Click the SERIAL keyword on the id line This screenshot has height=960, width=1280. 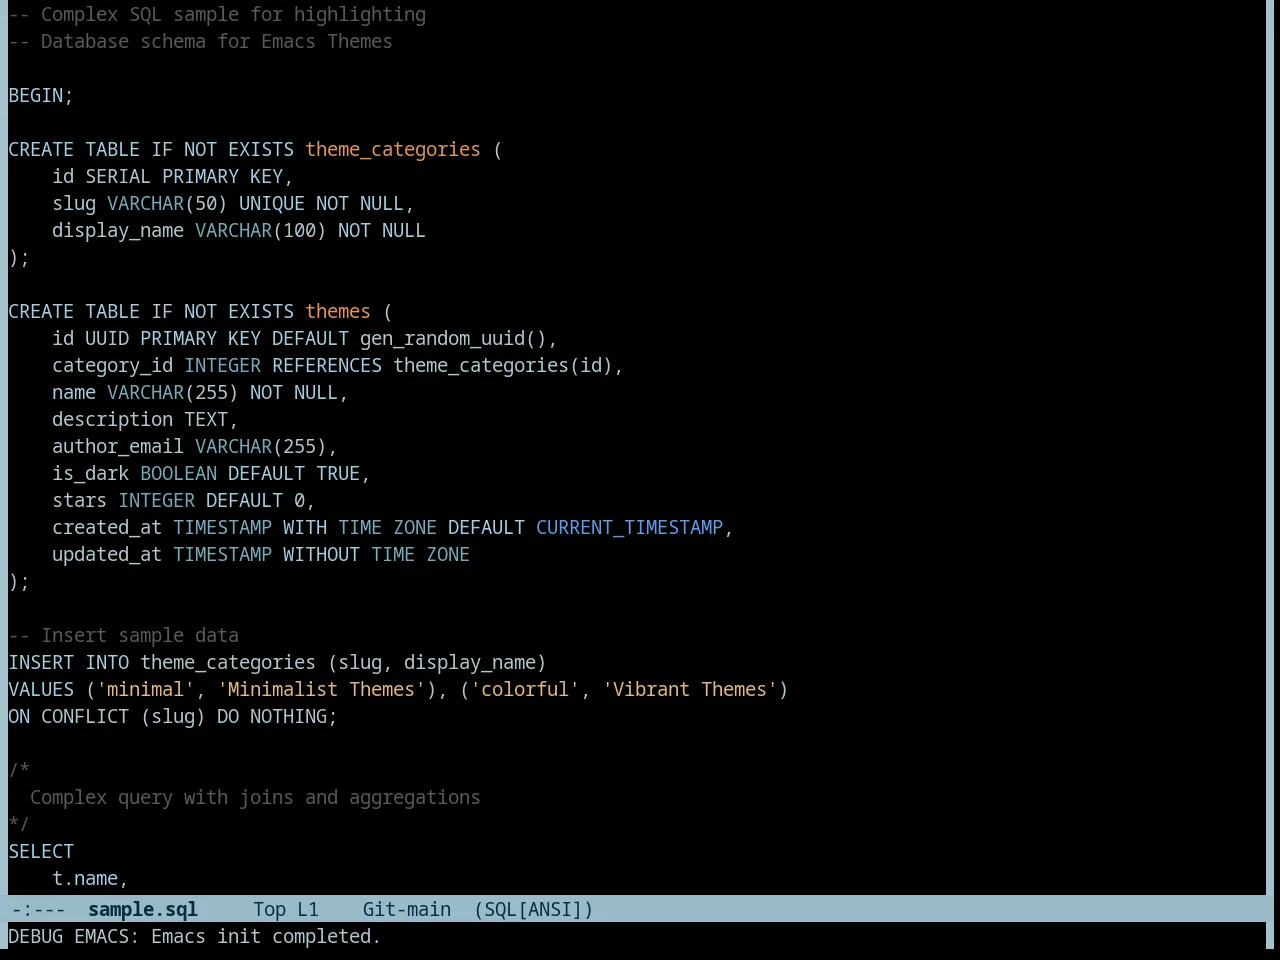tap(118, 176)
